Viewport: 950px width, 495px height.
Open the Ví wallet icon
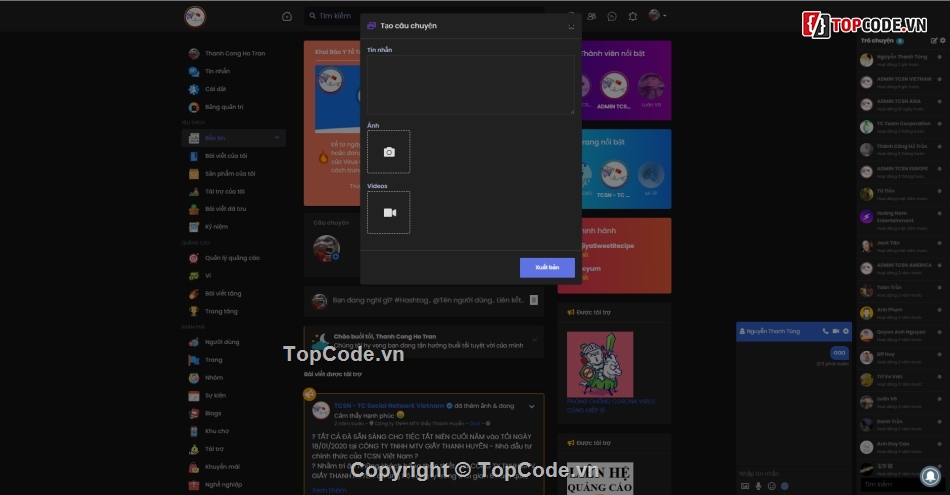click(194, 276)
